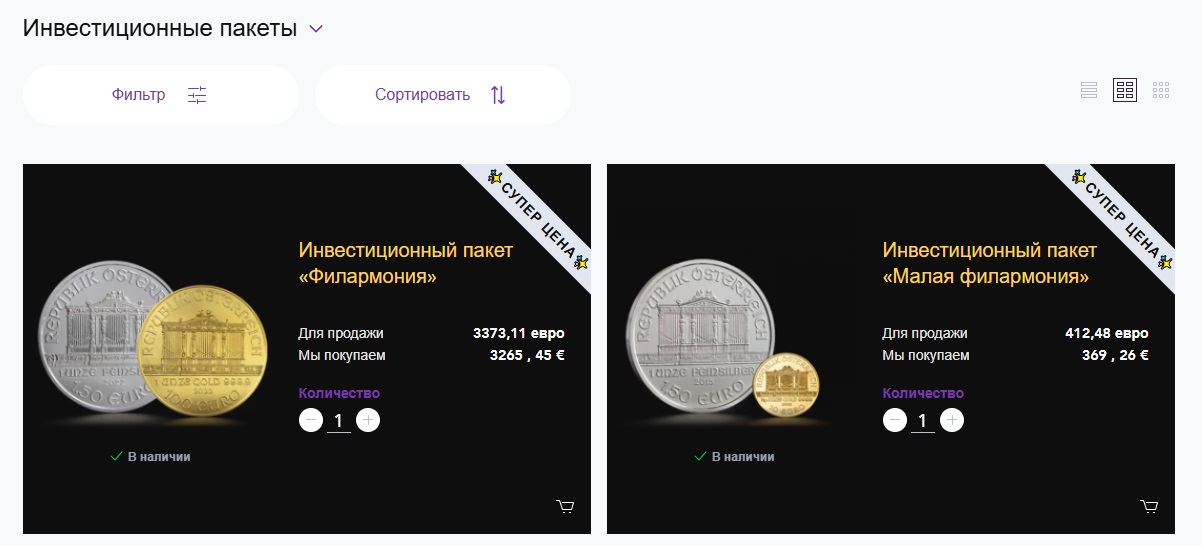
Task: Switch to list view layout
Action: point(1089,90)
